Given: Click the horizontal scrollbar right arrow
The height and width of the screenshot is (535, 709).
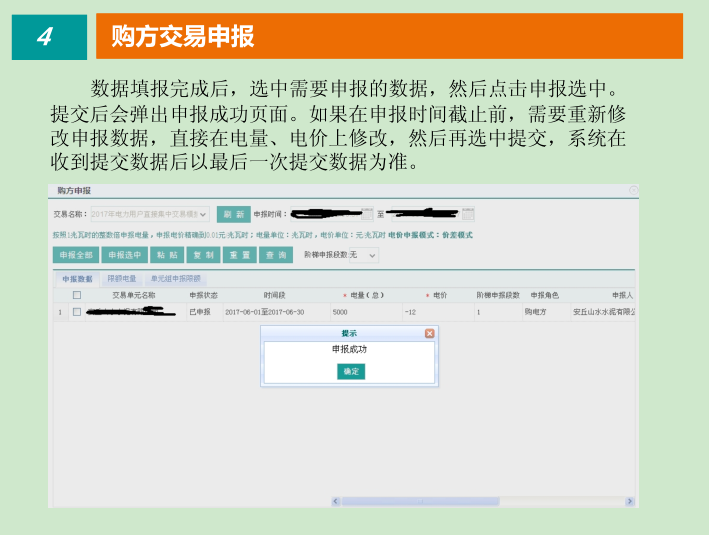Looking at the screenshot, I should (631, 501).
